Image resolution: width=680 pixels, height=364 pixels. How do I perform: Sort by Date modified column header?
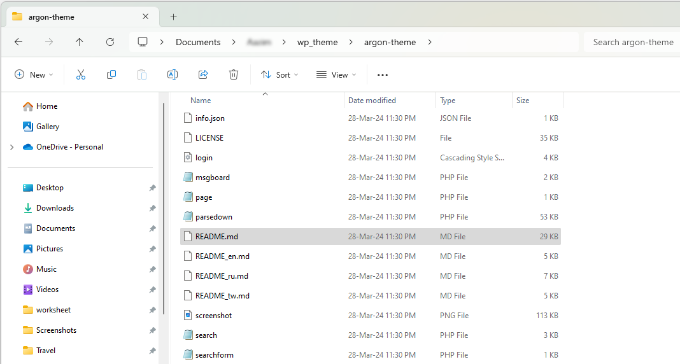372,100
